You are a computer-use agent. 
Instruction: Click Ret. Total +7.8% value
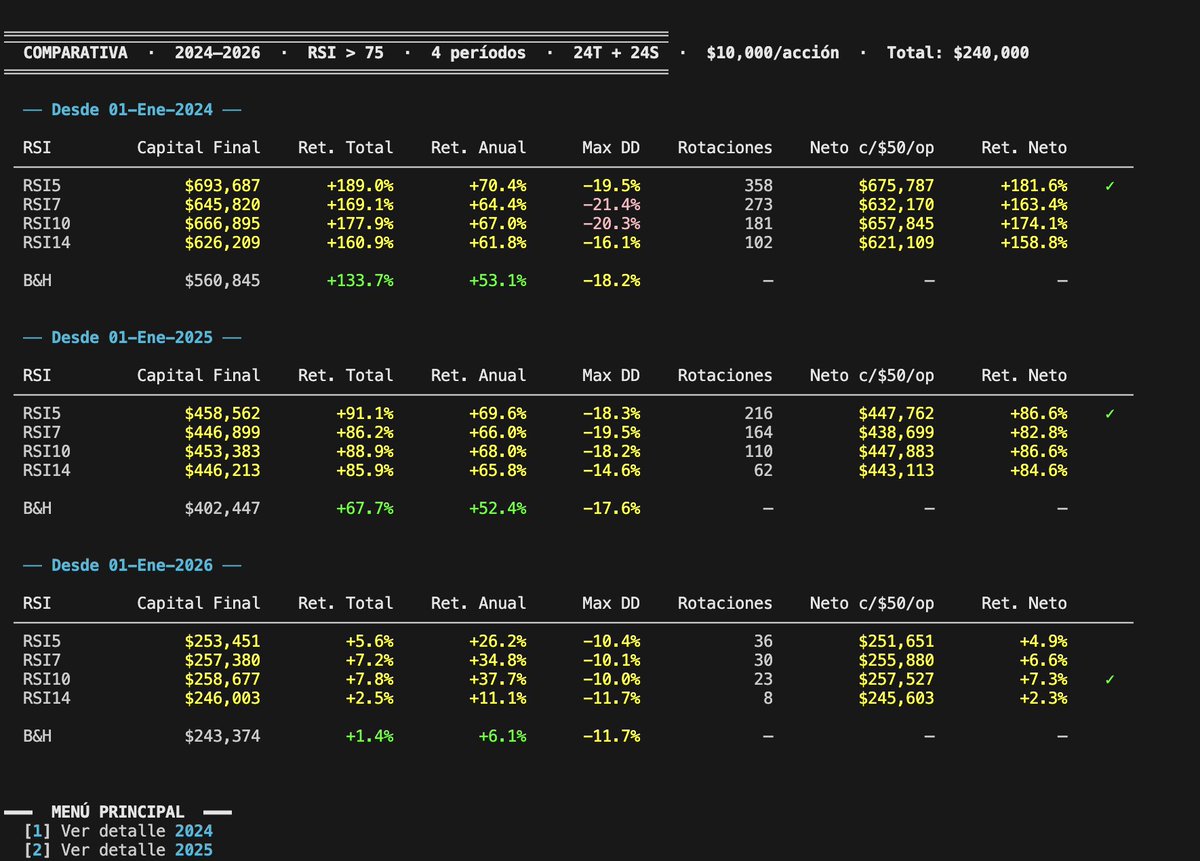pyautogui.click(x=370, y=679)
